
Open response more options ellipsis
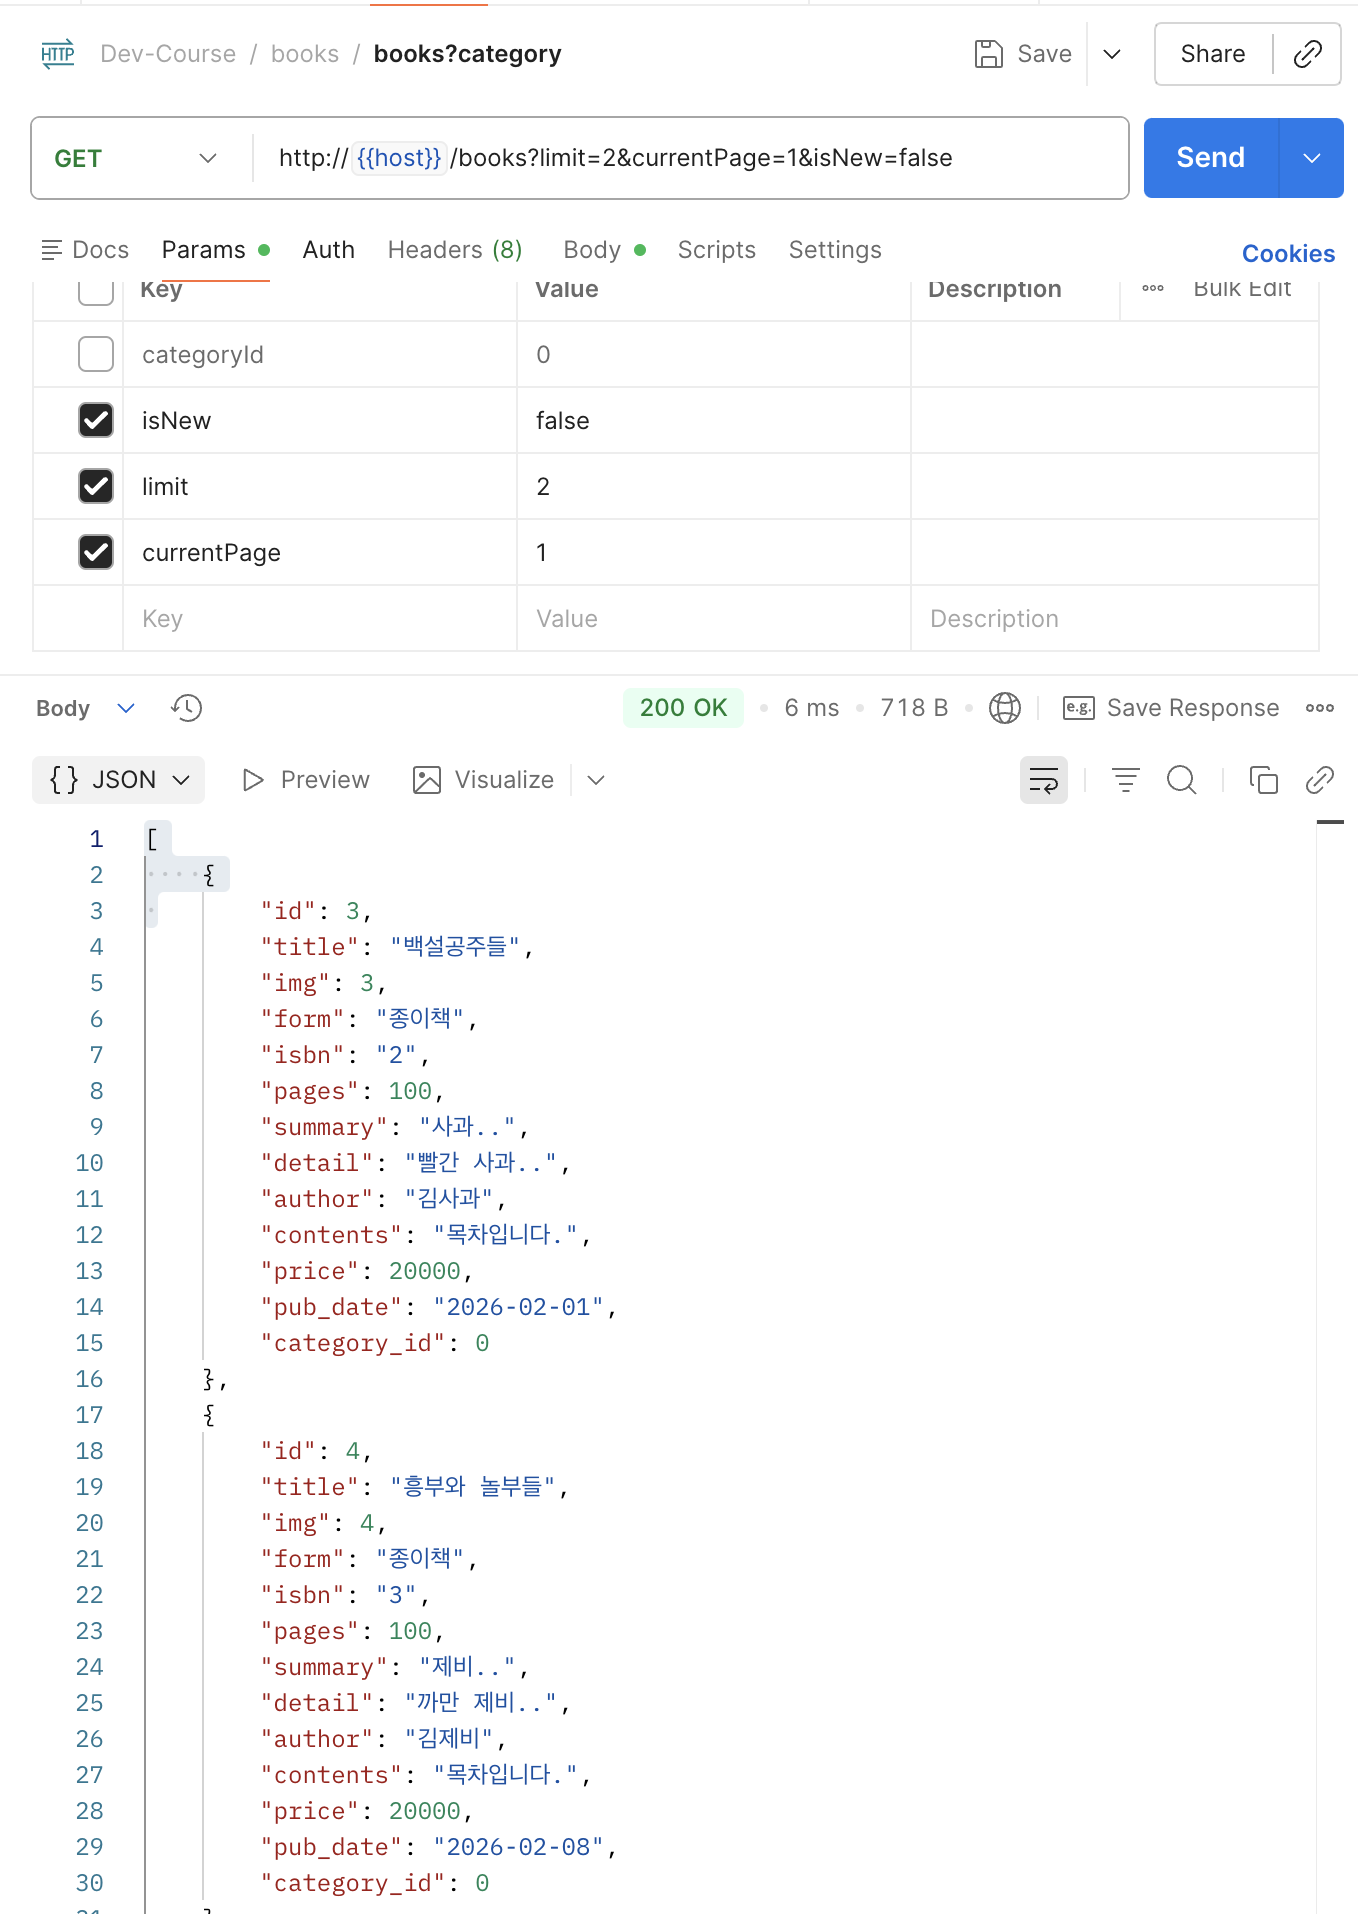pyautogui.click(x=1319, y=708)
